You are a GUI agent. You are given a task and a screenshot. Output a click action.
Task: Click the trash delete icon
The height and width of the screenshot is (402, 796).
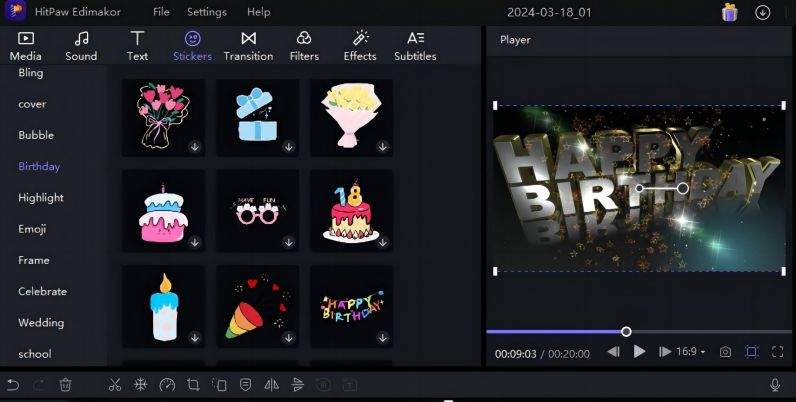(x=65, y=385)
